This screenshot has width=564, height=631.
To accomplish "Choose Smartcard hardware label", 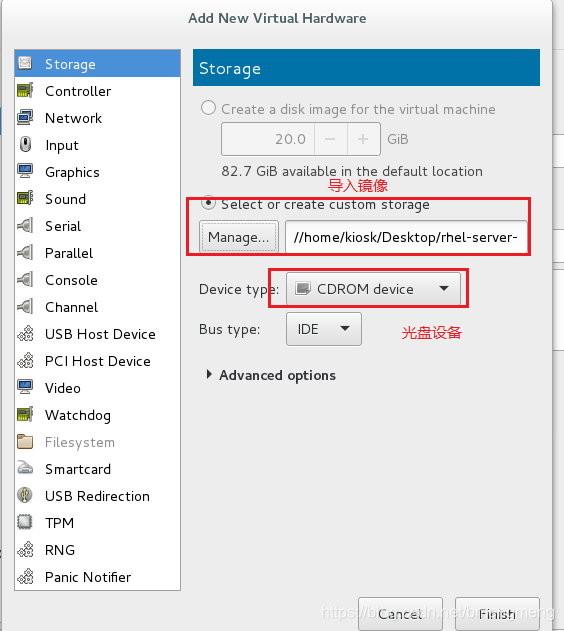I will (x=78, y=469).
